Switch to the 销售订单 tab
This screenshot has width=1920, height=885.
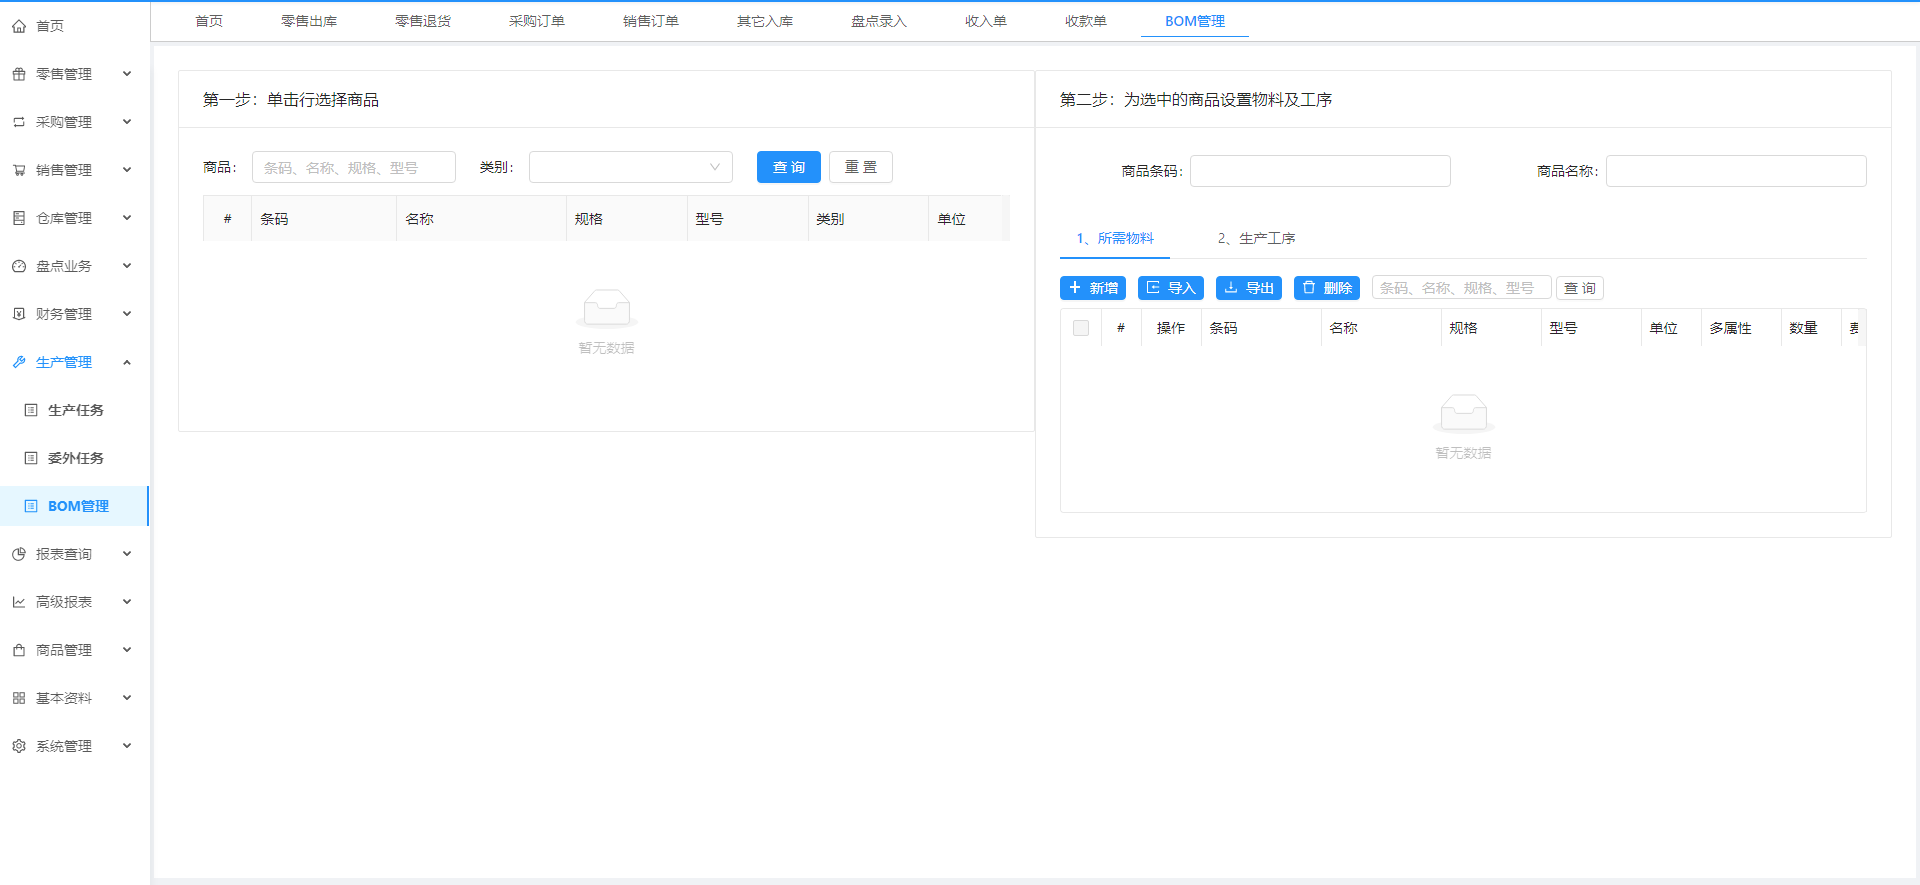pos(651,21)
